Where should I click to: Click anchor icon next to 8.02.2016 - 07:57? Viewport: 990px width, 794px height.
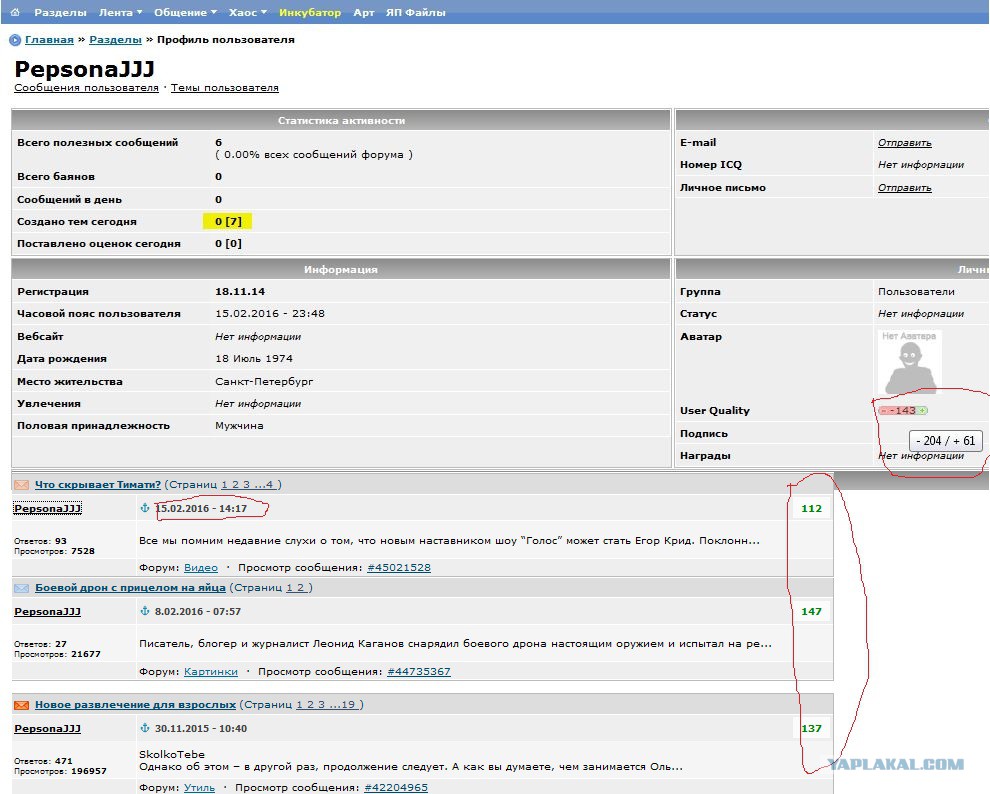click(145, 611)
